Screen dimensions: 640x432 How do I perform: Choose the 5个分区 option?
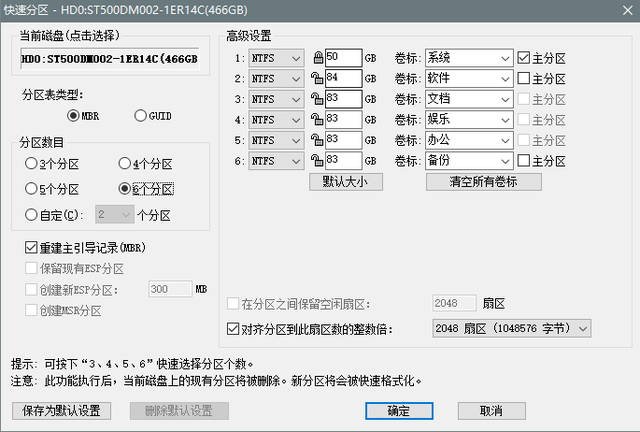[x=52, y=189]
